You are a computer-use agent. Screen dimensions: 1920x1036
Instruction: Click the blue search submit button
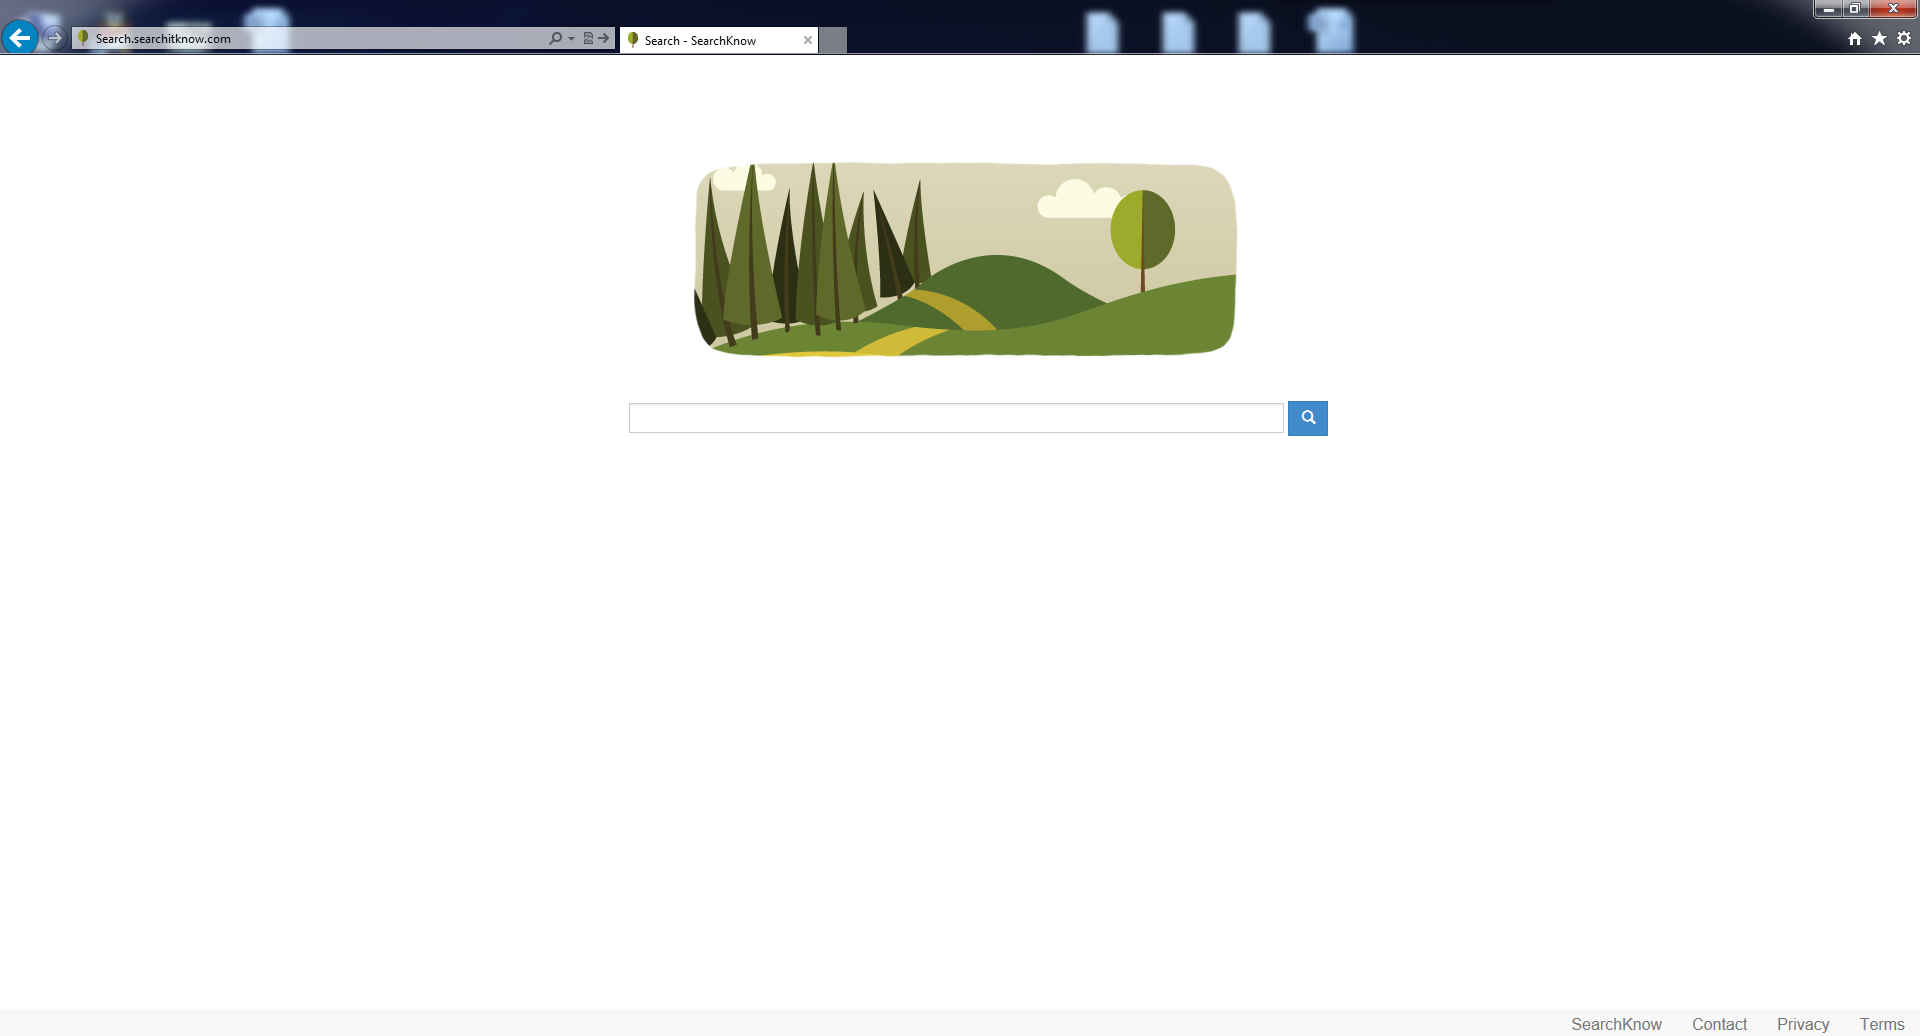(1308, 418)
